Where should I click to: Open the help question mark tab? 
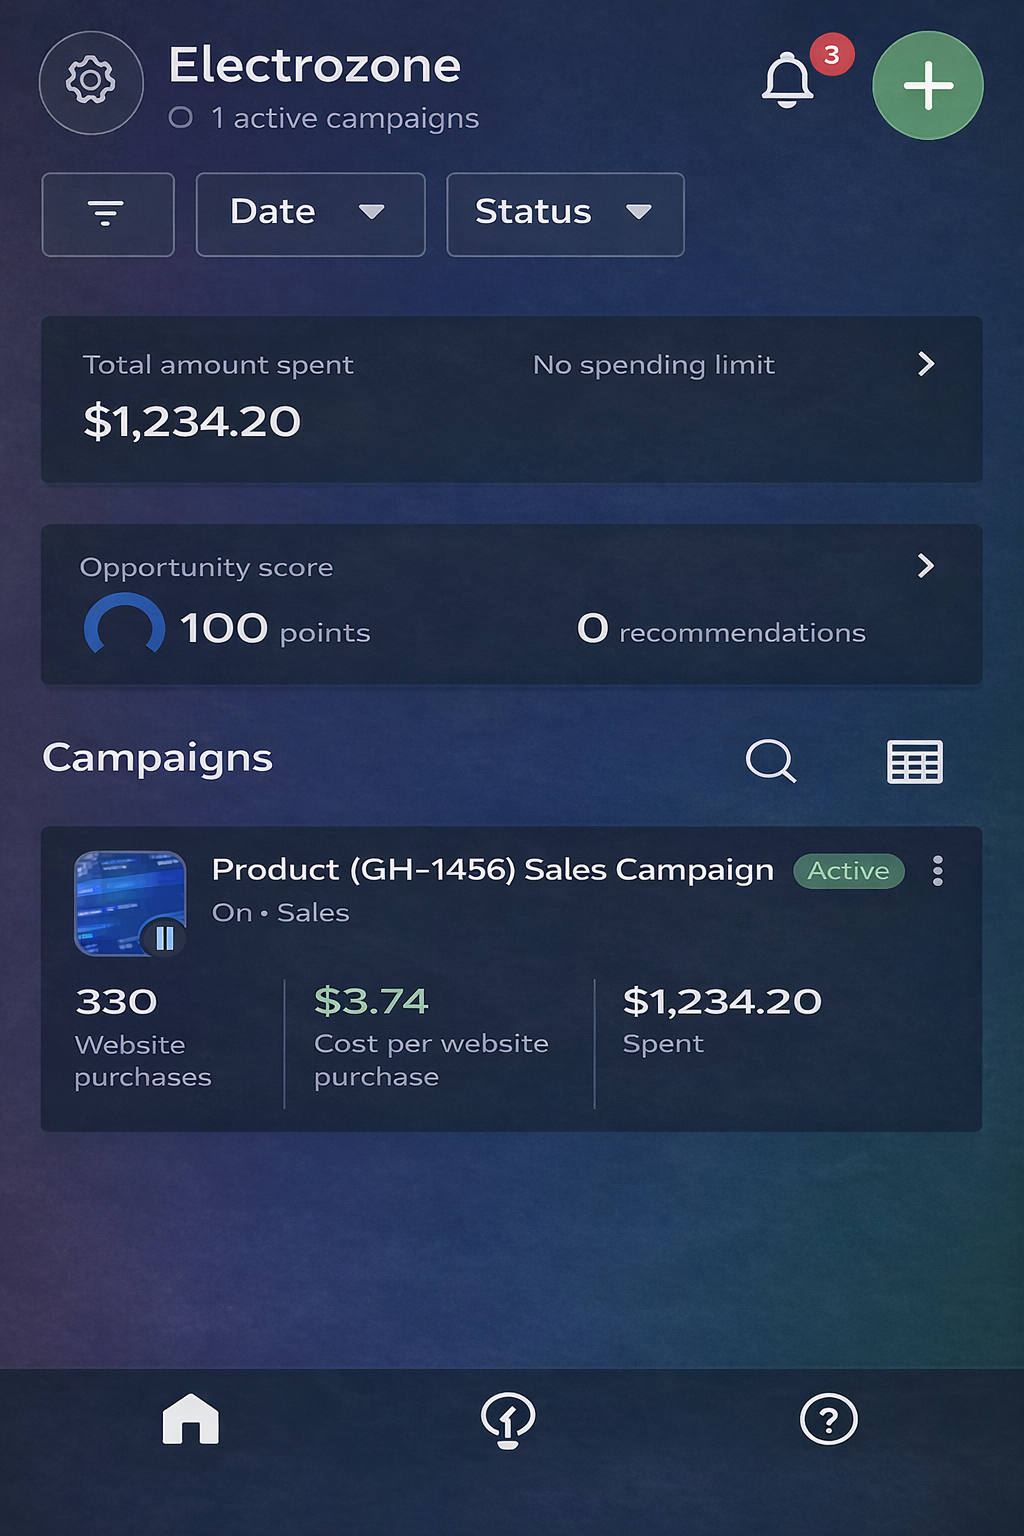pyautogui.click(x=828, y=1420)
